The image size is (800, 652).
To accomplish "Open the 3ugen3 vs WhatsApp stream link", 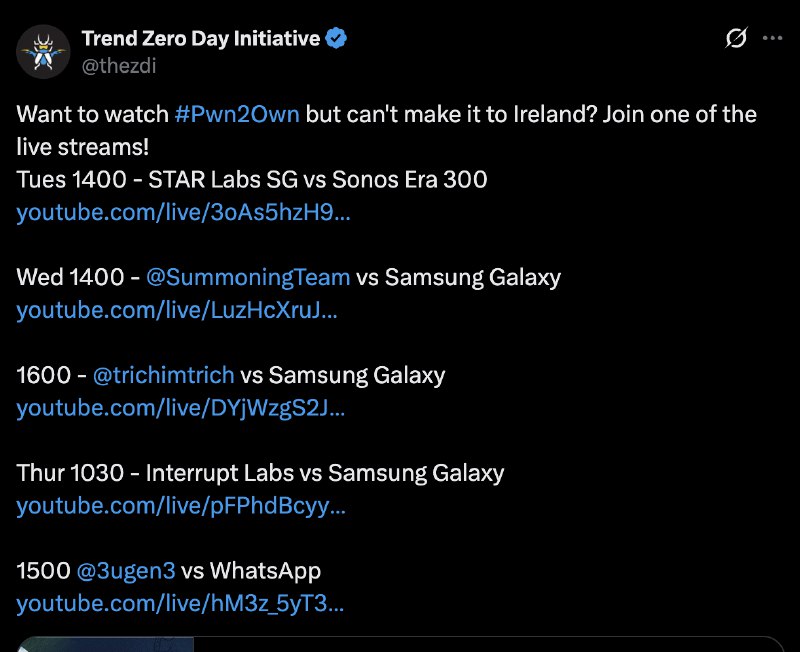I will point(175,604).
